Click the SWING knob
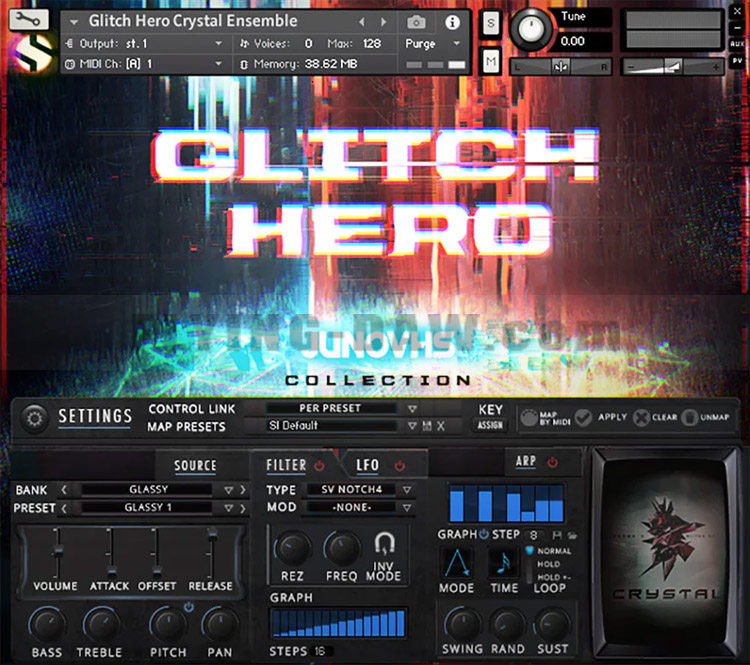The width and height of the screenshot is (750, 665). coord(462,624)
